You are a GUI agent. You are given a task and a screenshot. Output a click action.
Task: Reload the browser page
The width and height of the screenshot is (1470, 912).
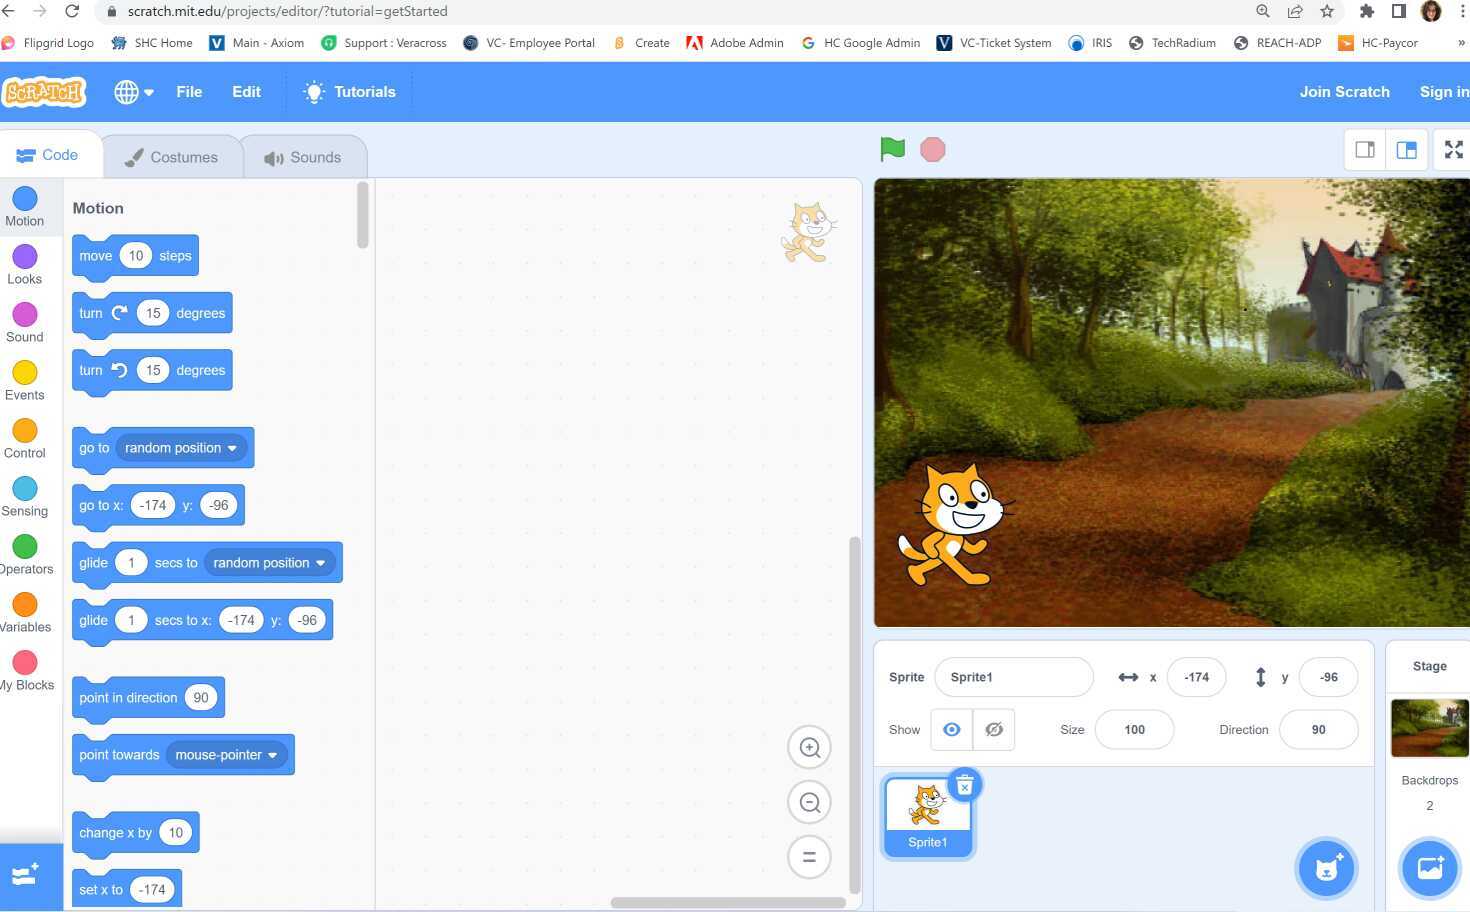coord(72,11)
